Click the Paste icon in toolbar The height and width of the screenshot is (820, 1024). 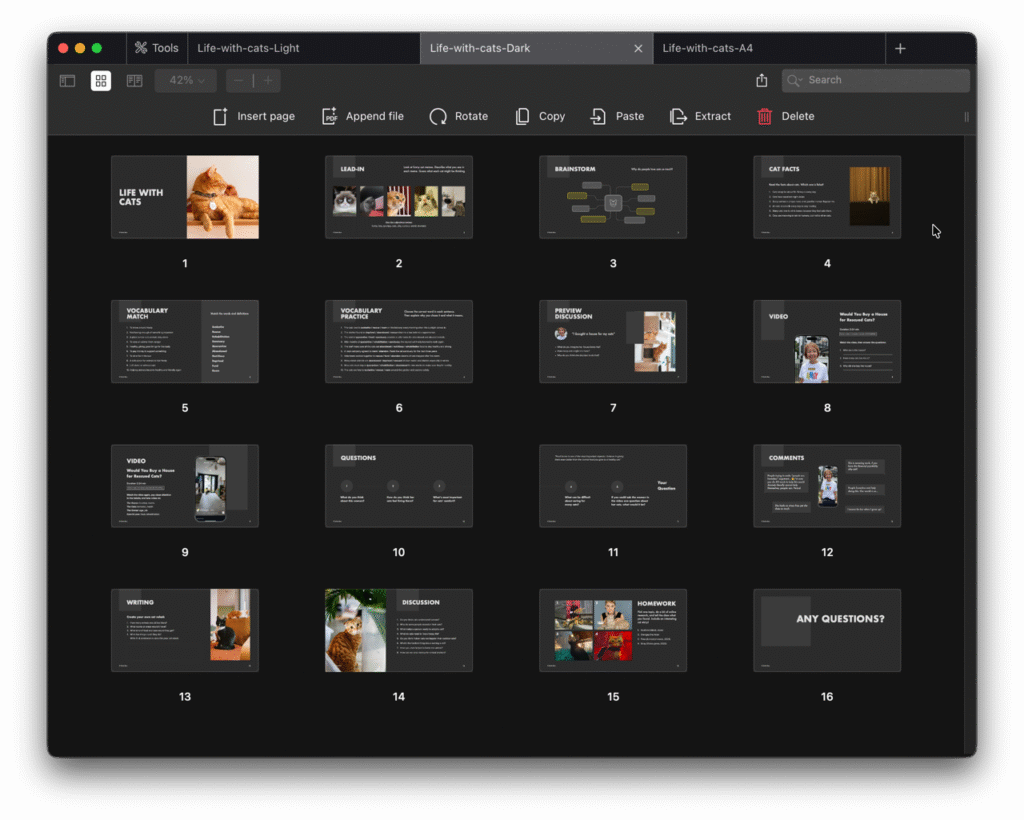598,117
